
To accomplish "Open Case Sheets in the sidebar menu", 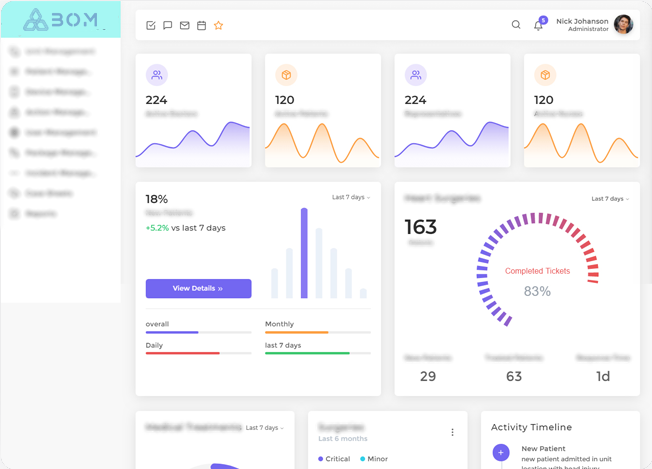I will (46, 193).
